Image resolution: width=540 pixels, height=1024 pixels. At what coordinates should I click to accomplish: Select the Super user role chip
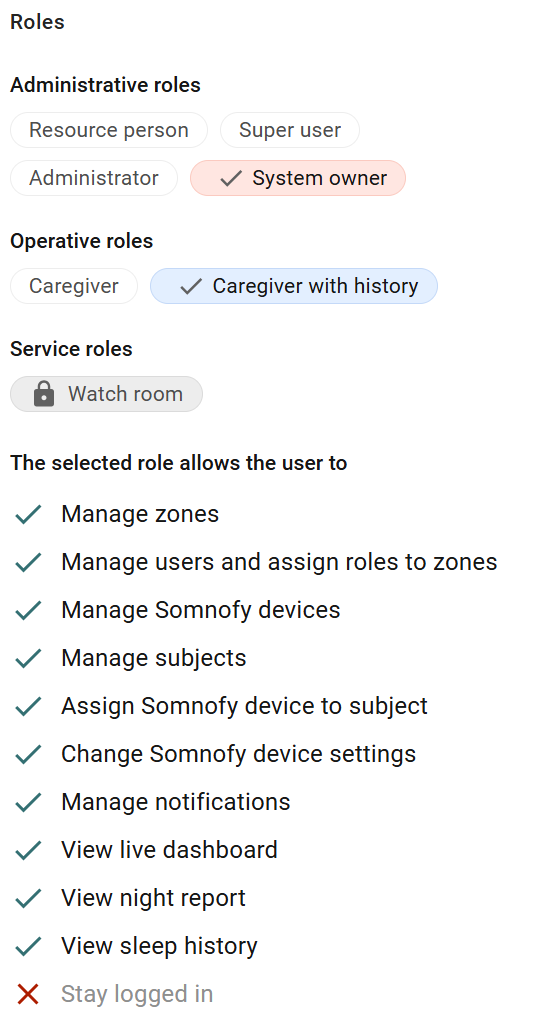coord(290,130)
